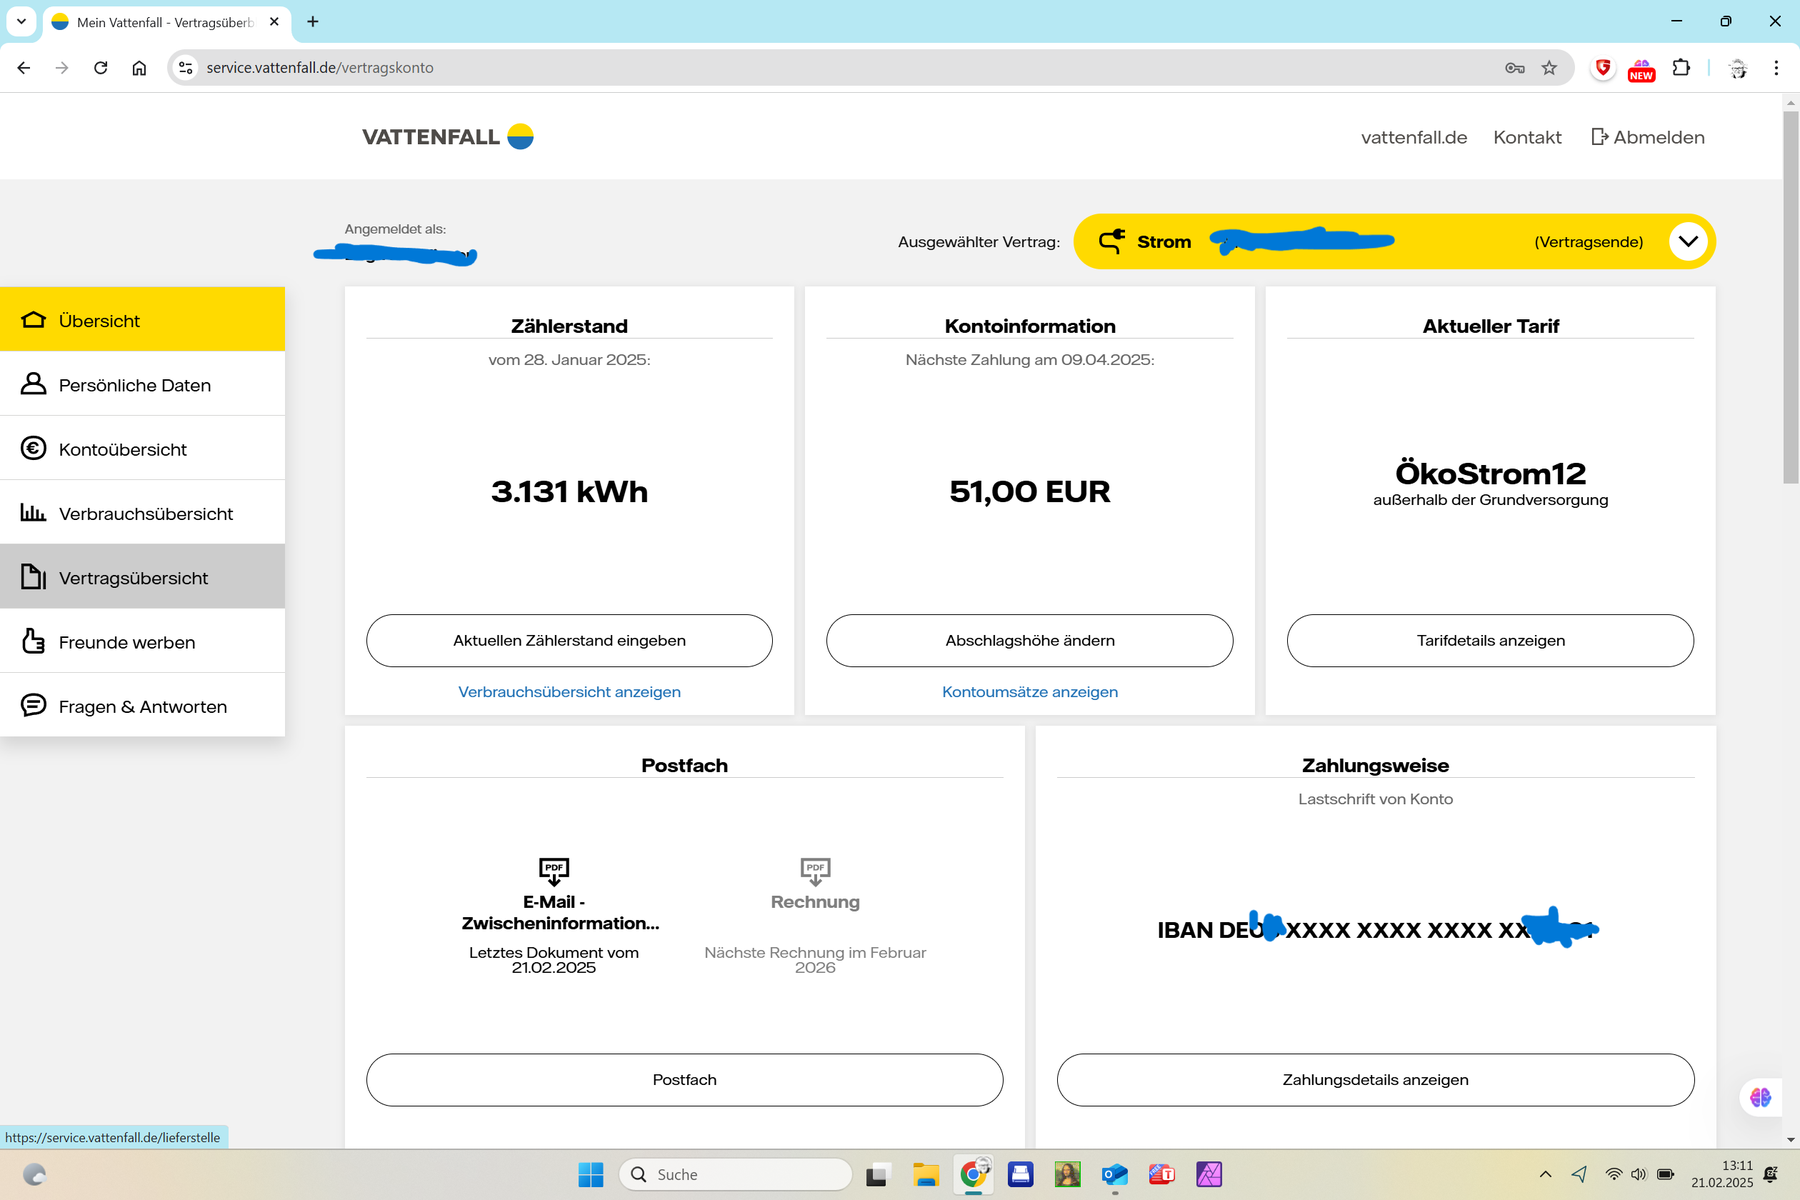The image size is (1800, 1200).
Task: Download the E-Mail Zwischeninformation PDF icon
Action: click(x=554, y=871)
